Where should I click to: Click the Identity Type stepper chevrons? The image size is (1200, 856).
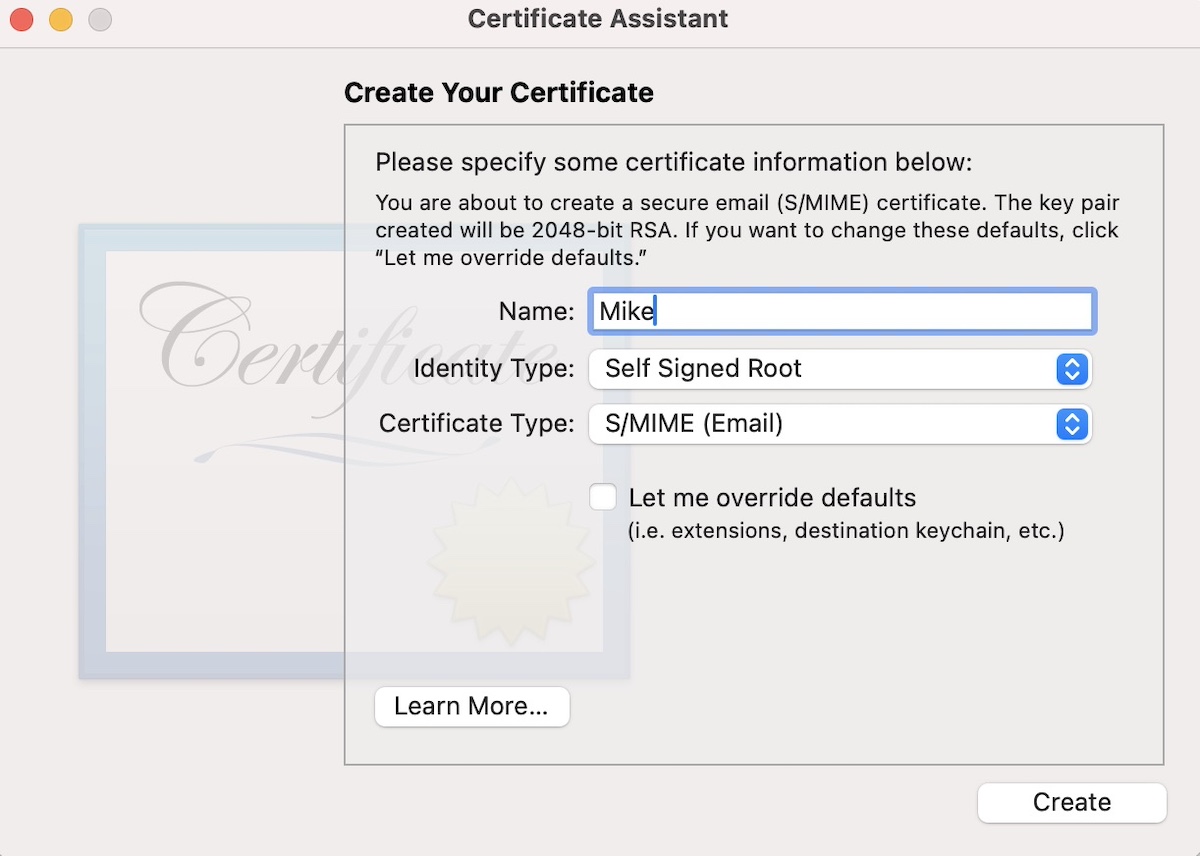coord(1071,370)
